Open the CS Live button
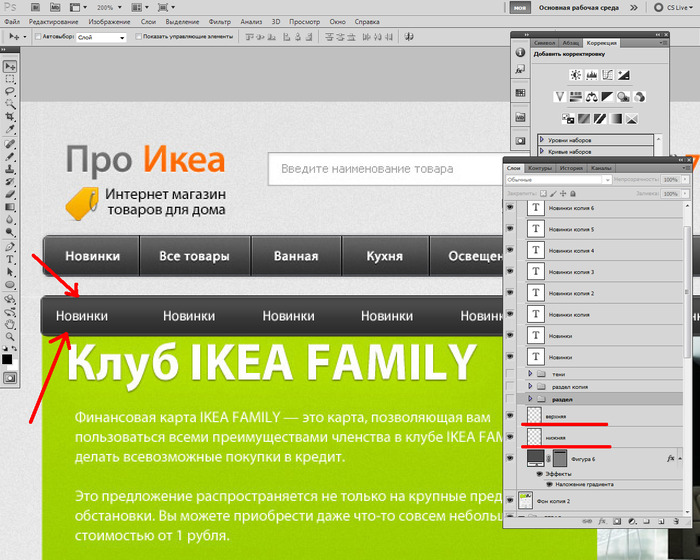The image size is (700, 560). 674,8
